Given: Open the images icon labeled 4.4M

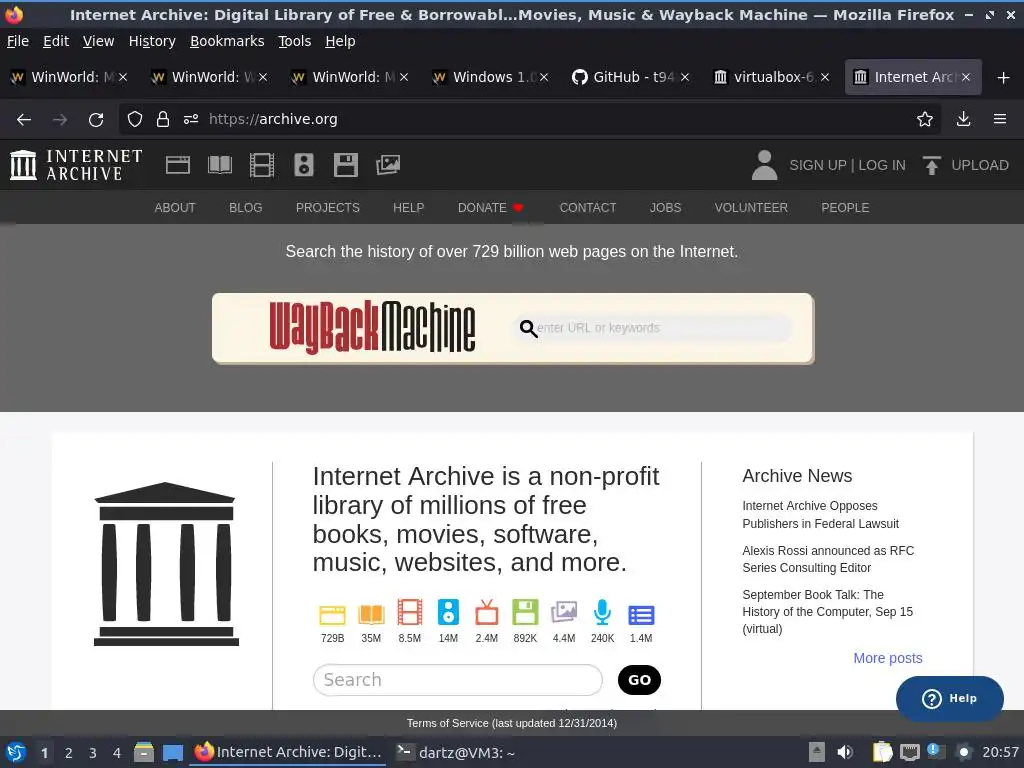Looking at the screenshot, I should (x=564, y=613).
